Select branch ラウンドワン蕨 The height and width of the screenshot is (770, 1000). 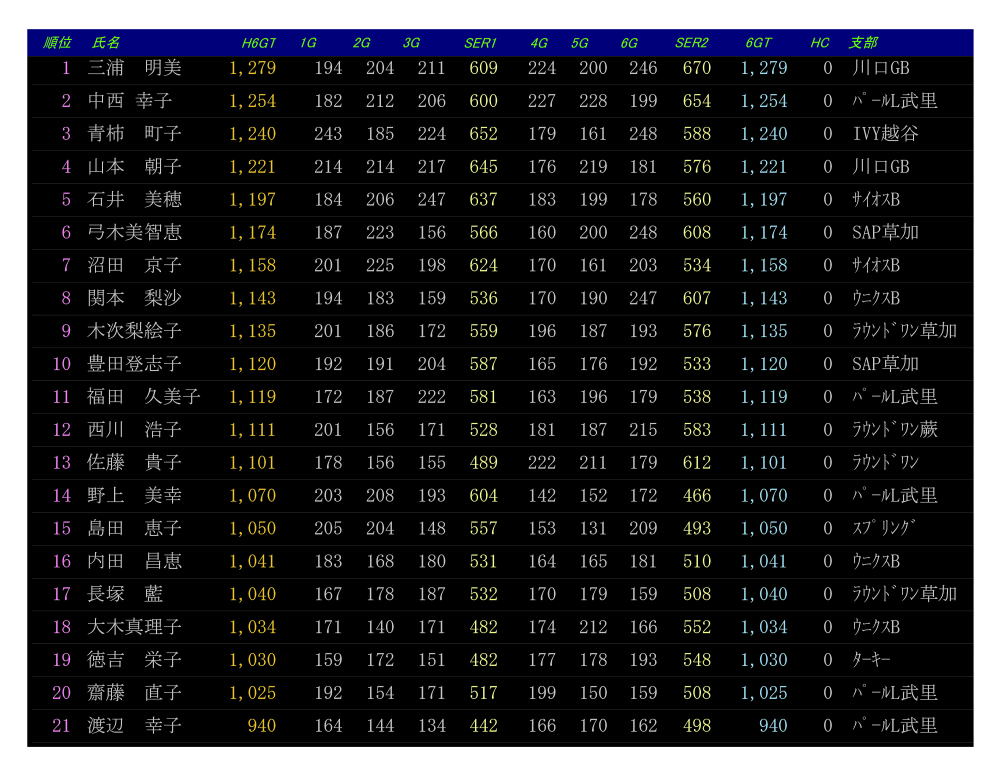[x=895, y=429]
